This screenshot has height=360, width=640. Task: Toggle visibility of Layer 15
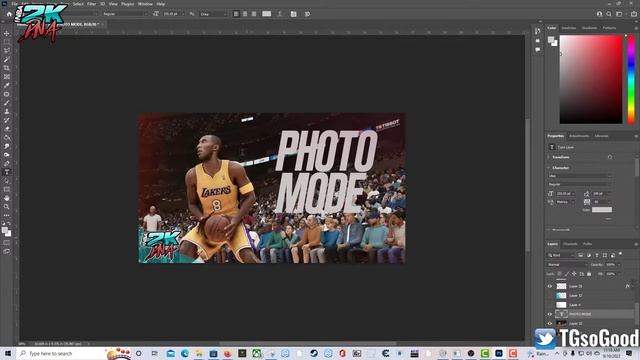point(550,287)
